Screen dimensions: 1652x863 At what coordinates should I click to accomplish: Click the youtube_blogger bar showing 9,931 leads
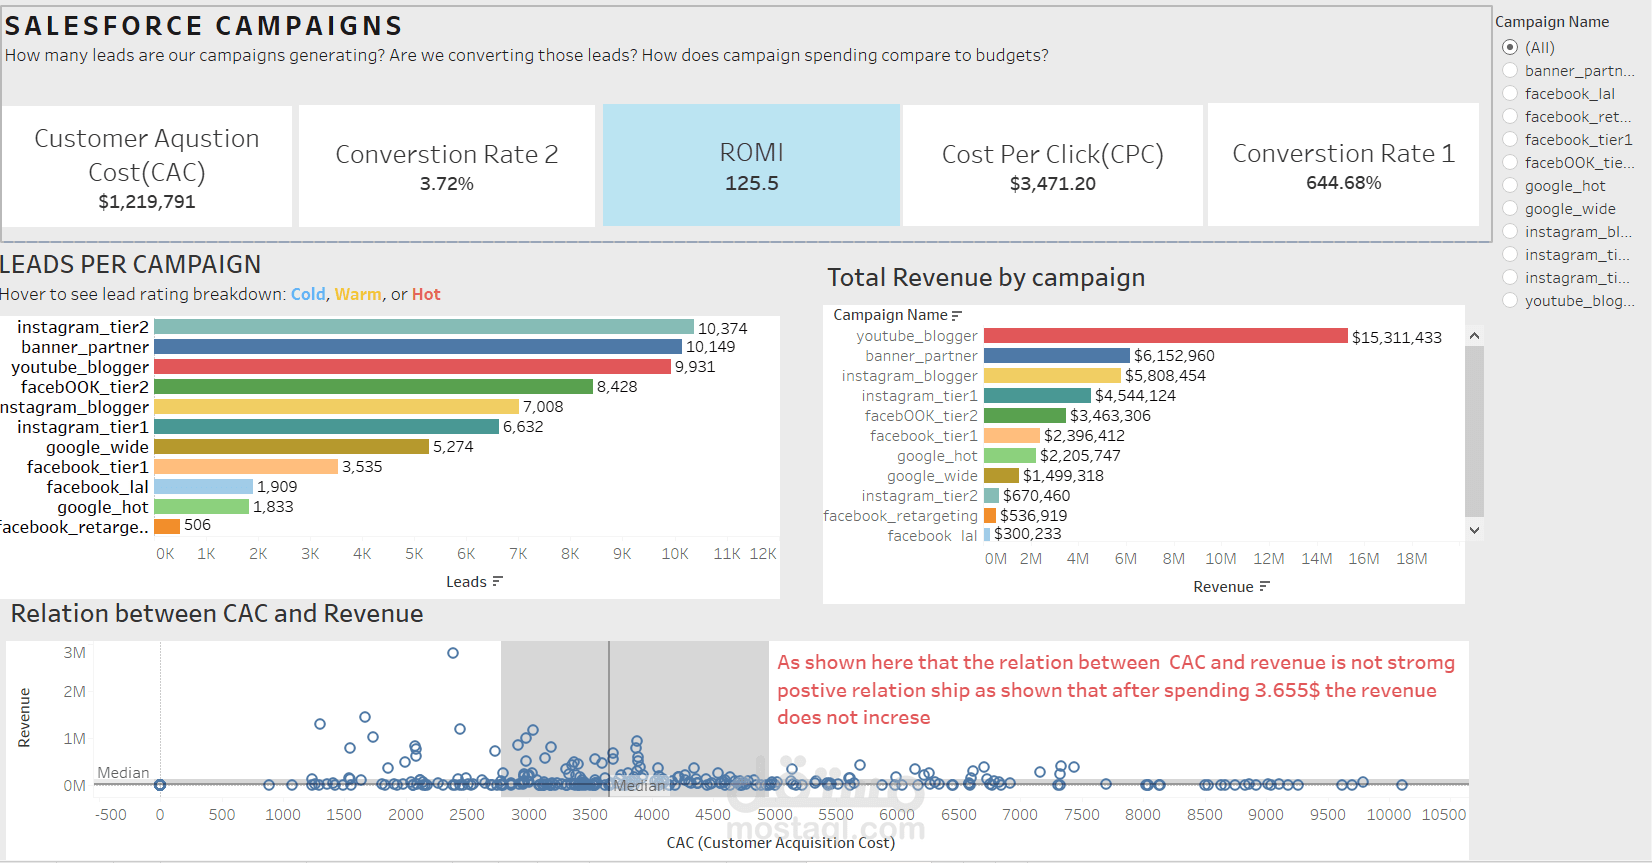coord(413,367)
